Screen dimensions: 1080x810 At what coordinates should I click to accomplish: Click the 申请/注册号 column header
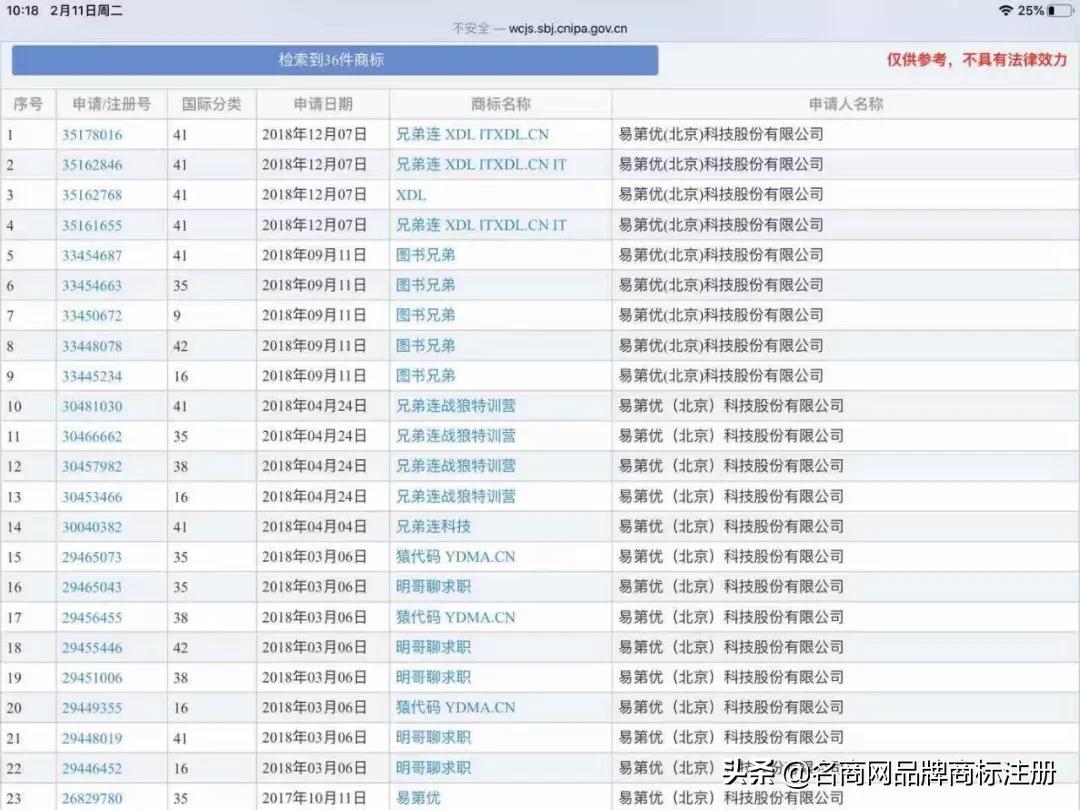113,104
